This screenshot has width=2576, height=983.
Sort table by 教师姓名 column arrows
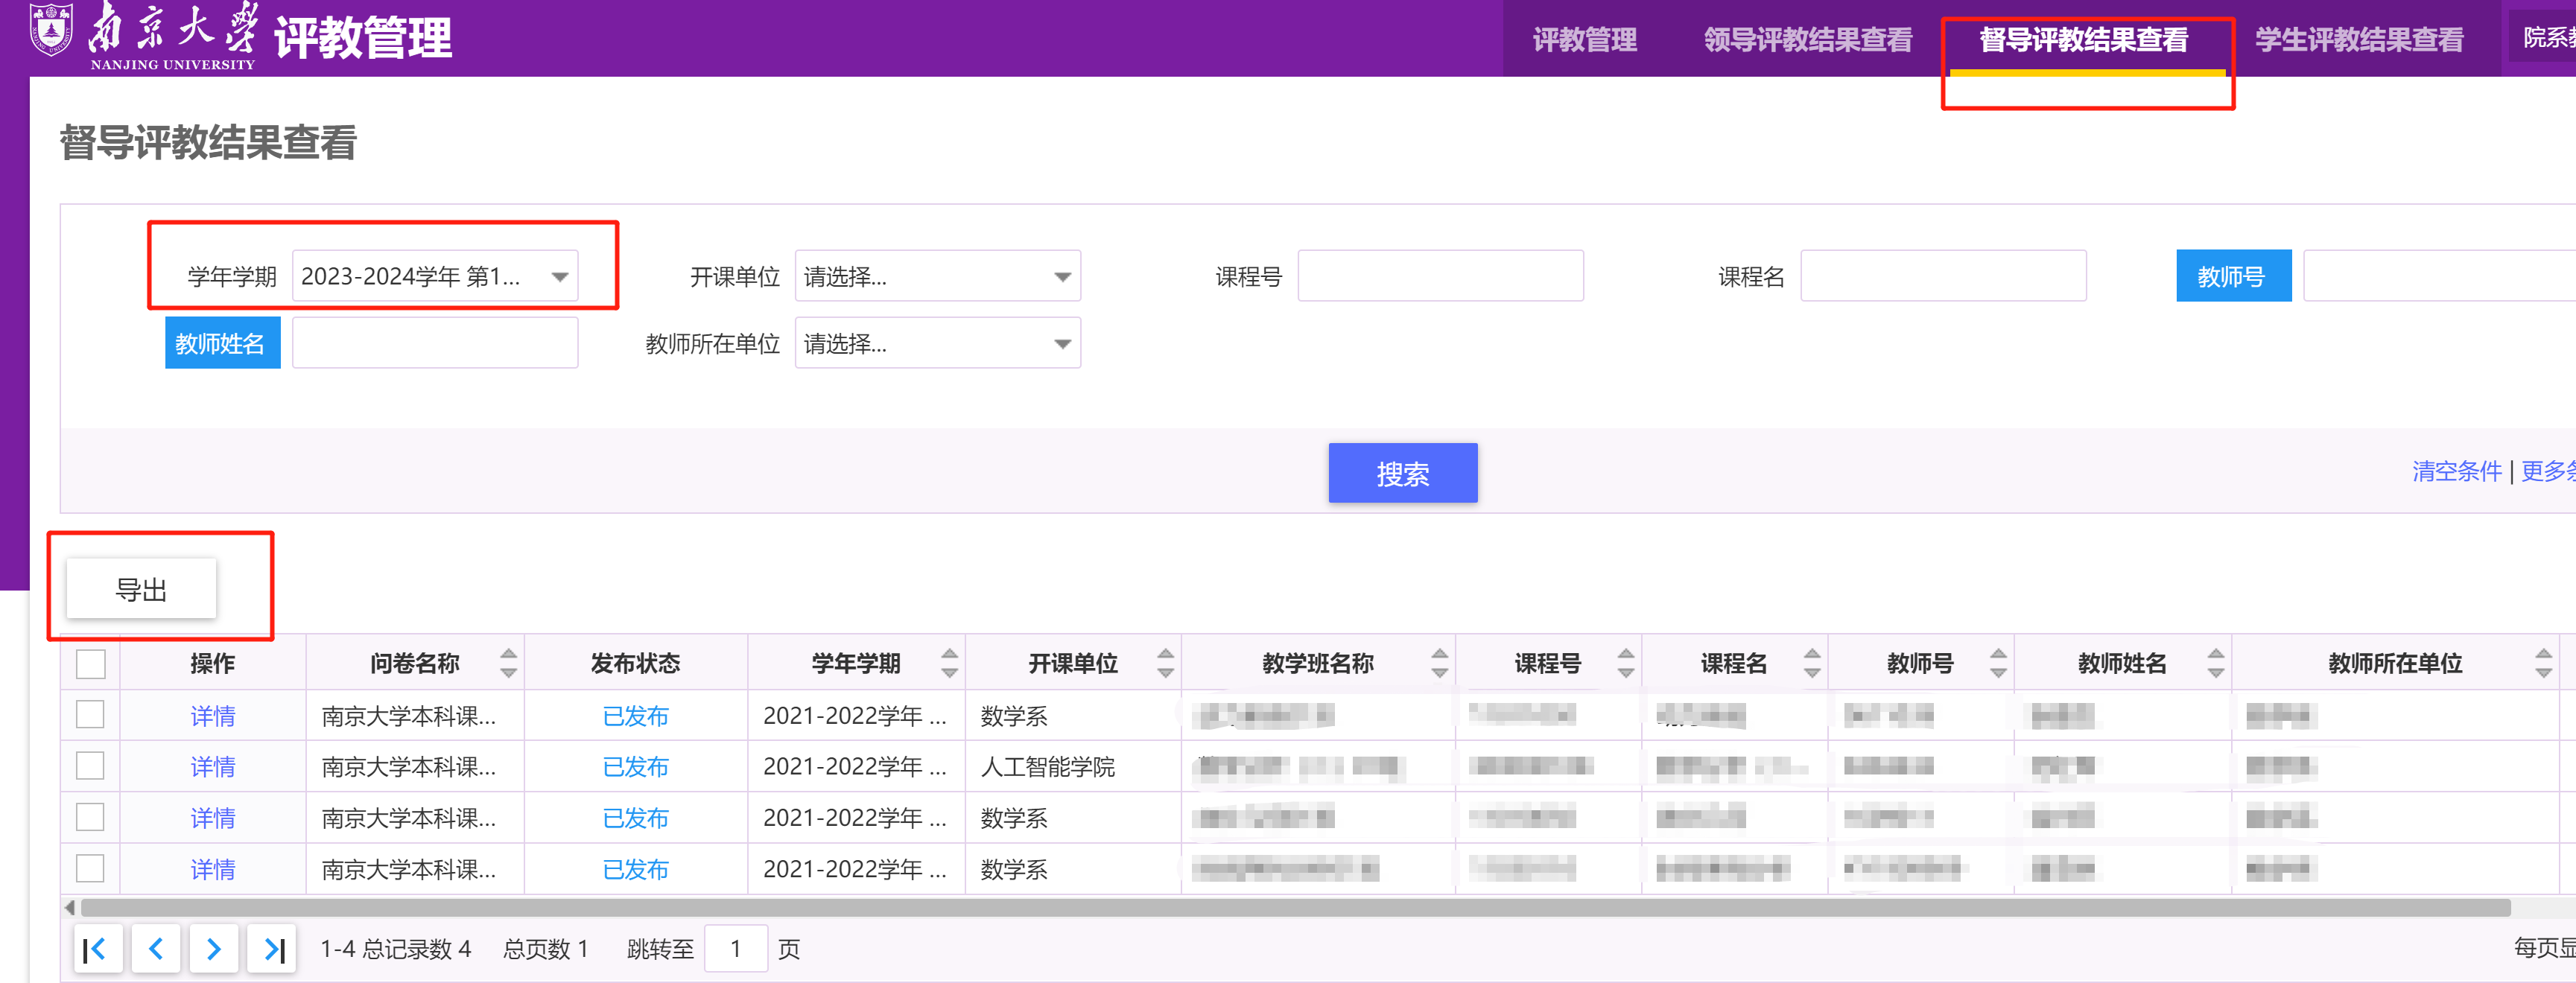click(2216, 663)
